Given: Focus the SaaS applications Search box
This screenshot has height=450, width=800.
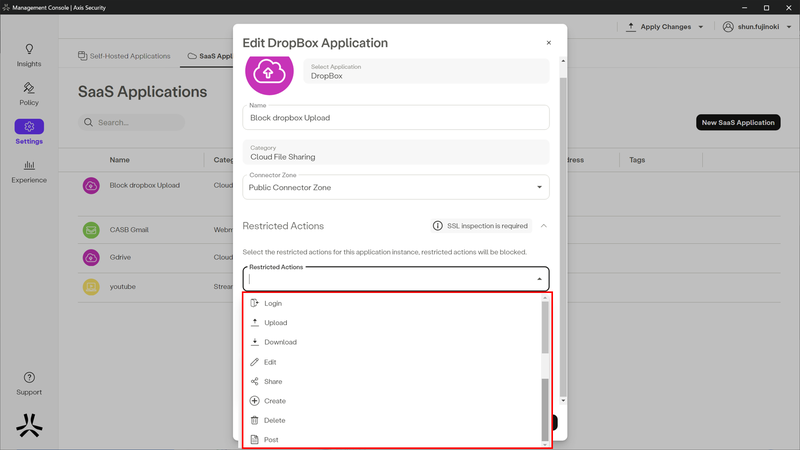Looking at the screenshot, I should click(x=131, y=122).
